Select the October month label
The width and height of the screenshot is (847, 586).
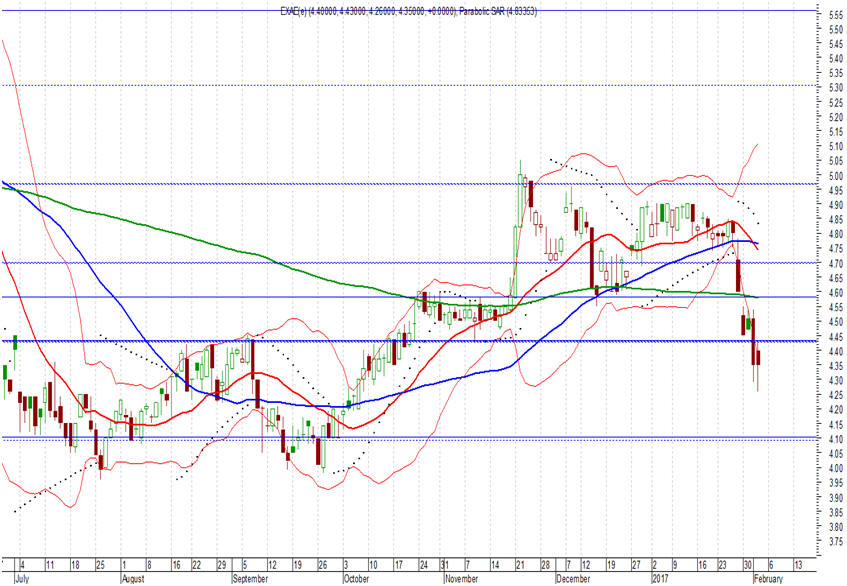click(357, 578)
